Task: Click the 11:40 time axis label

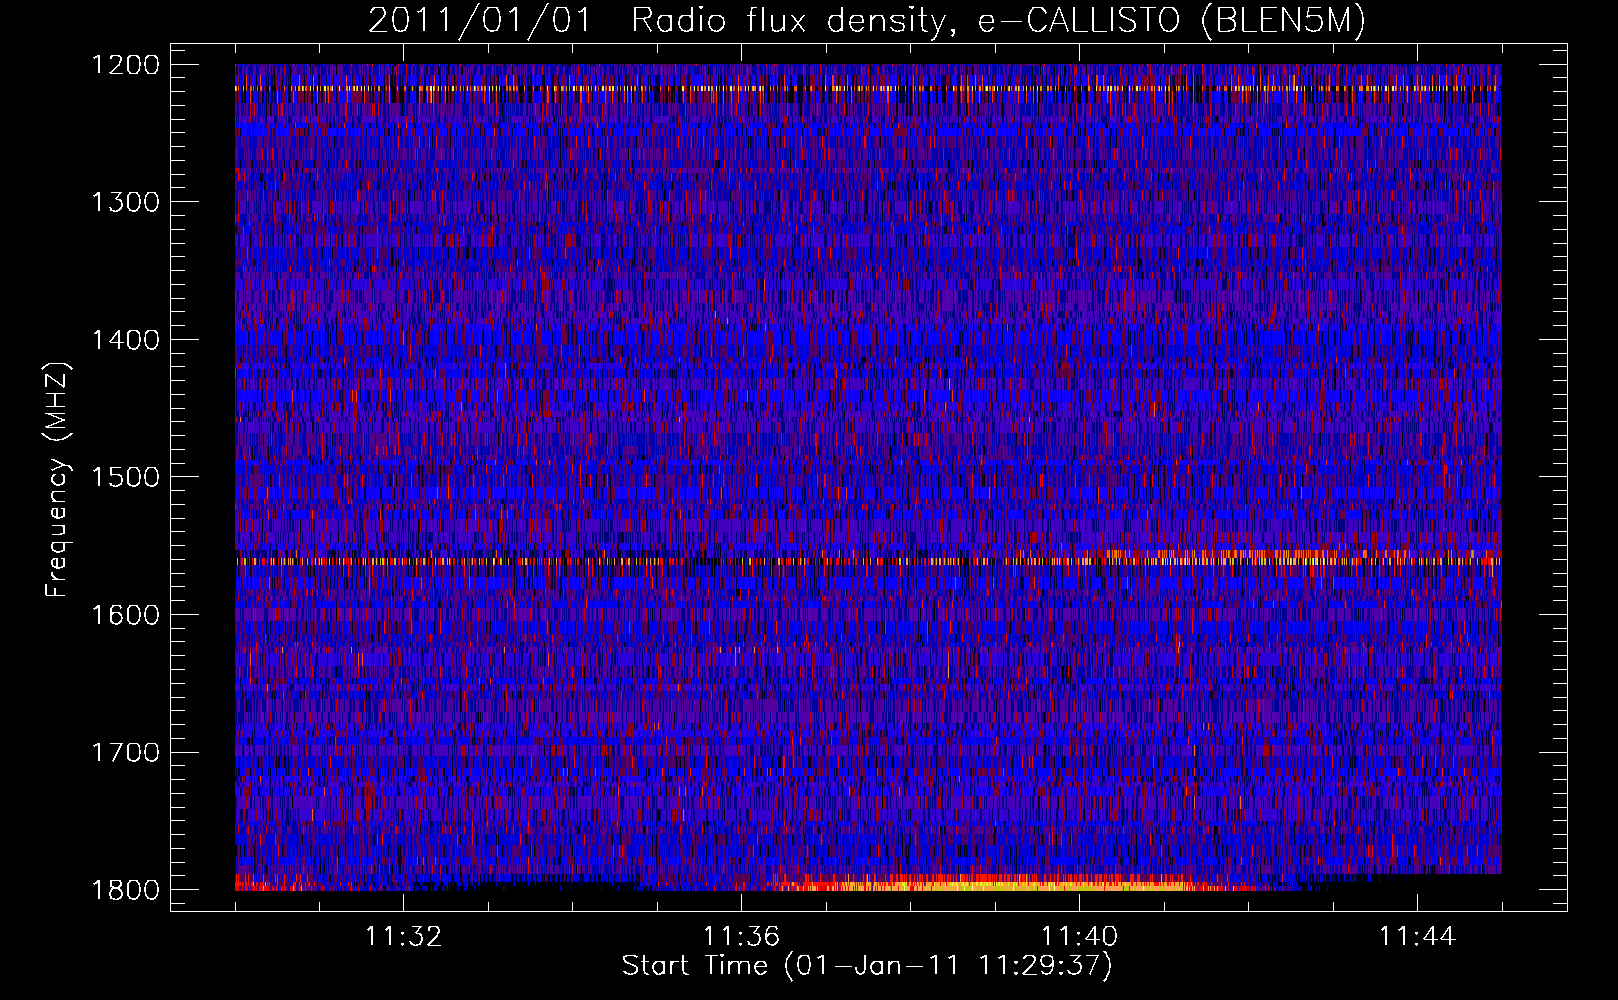Action: [1079, 937]
